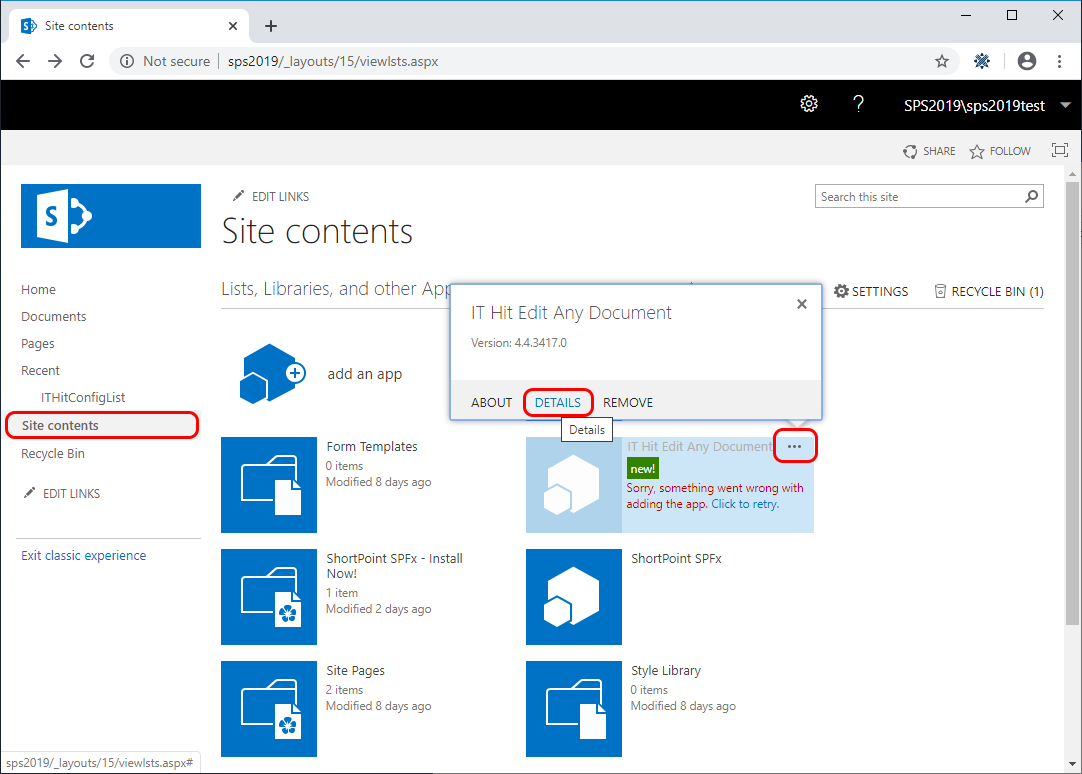This screenshot has width=1082, height=774.
Task: Open Home in left navigation
Action: 38,290
